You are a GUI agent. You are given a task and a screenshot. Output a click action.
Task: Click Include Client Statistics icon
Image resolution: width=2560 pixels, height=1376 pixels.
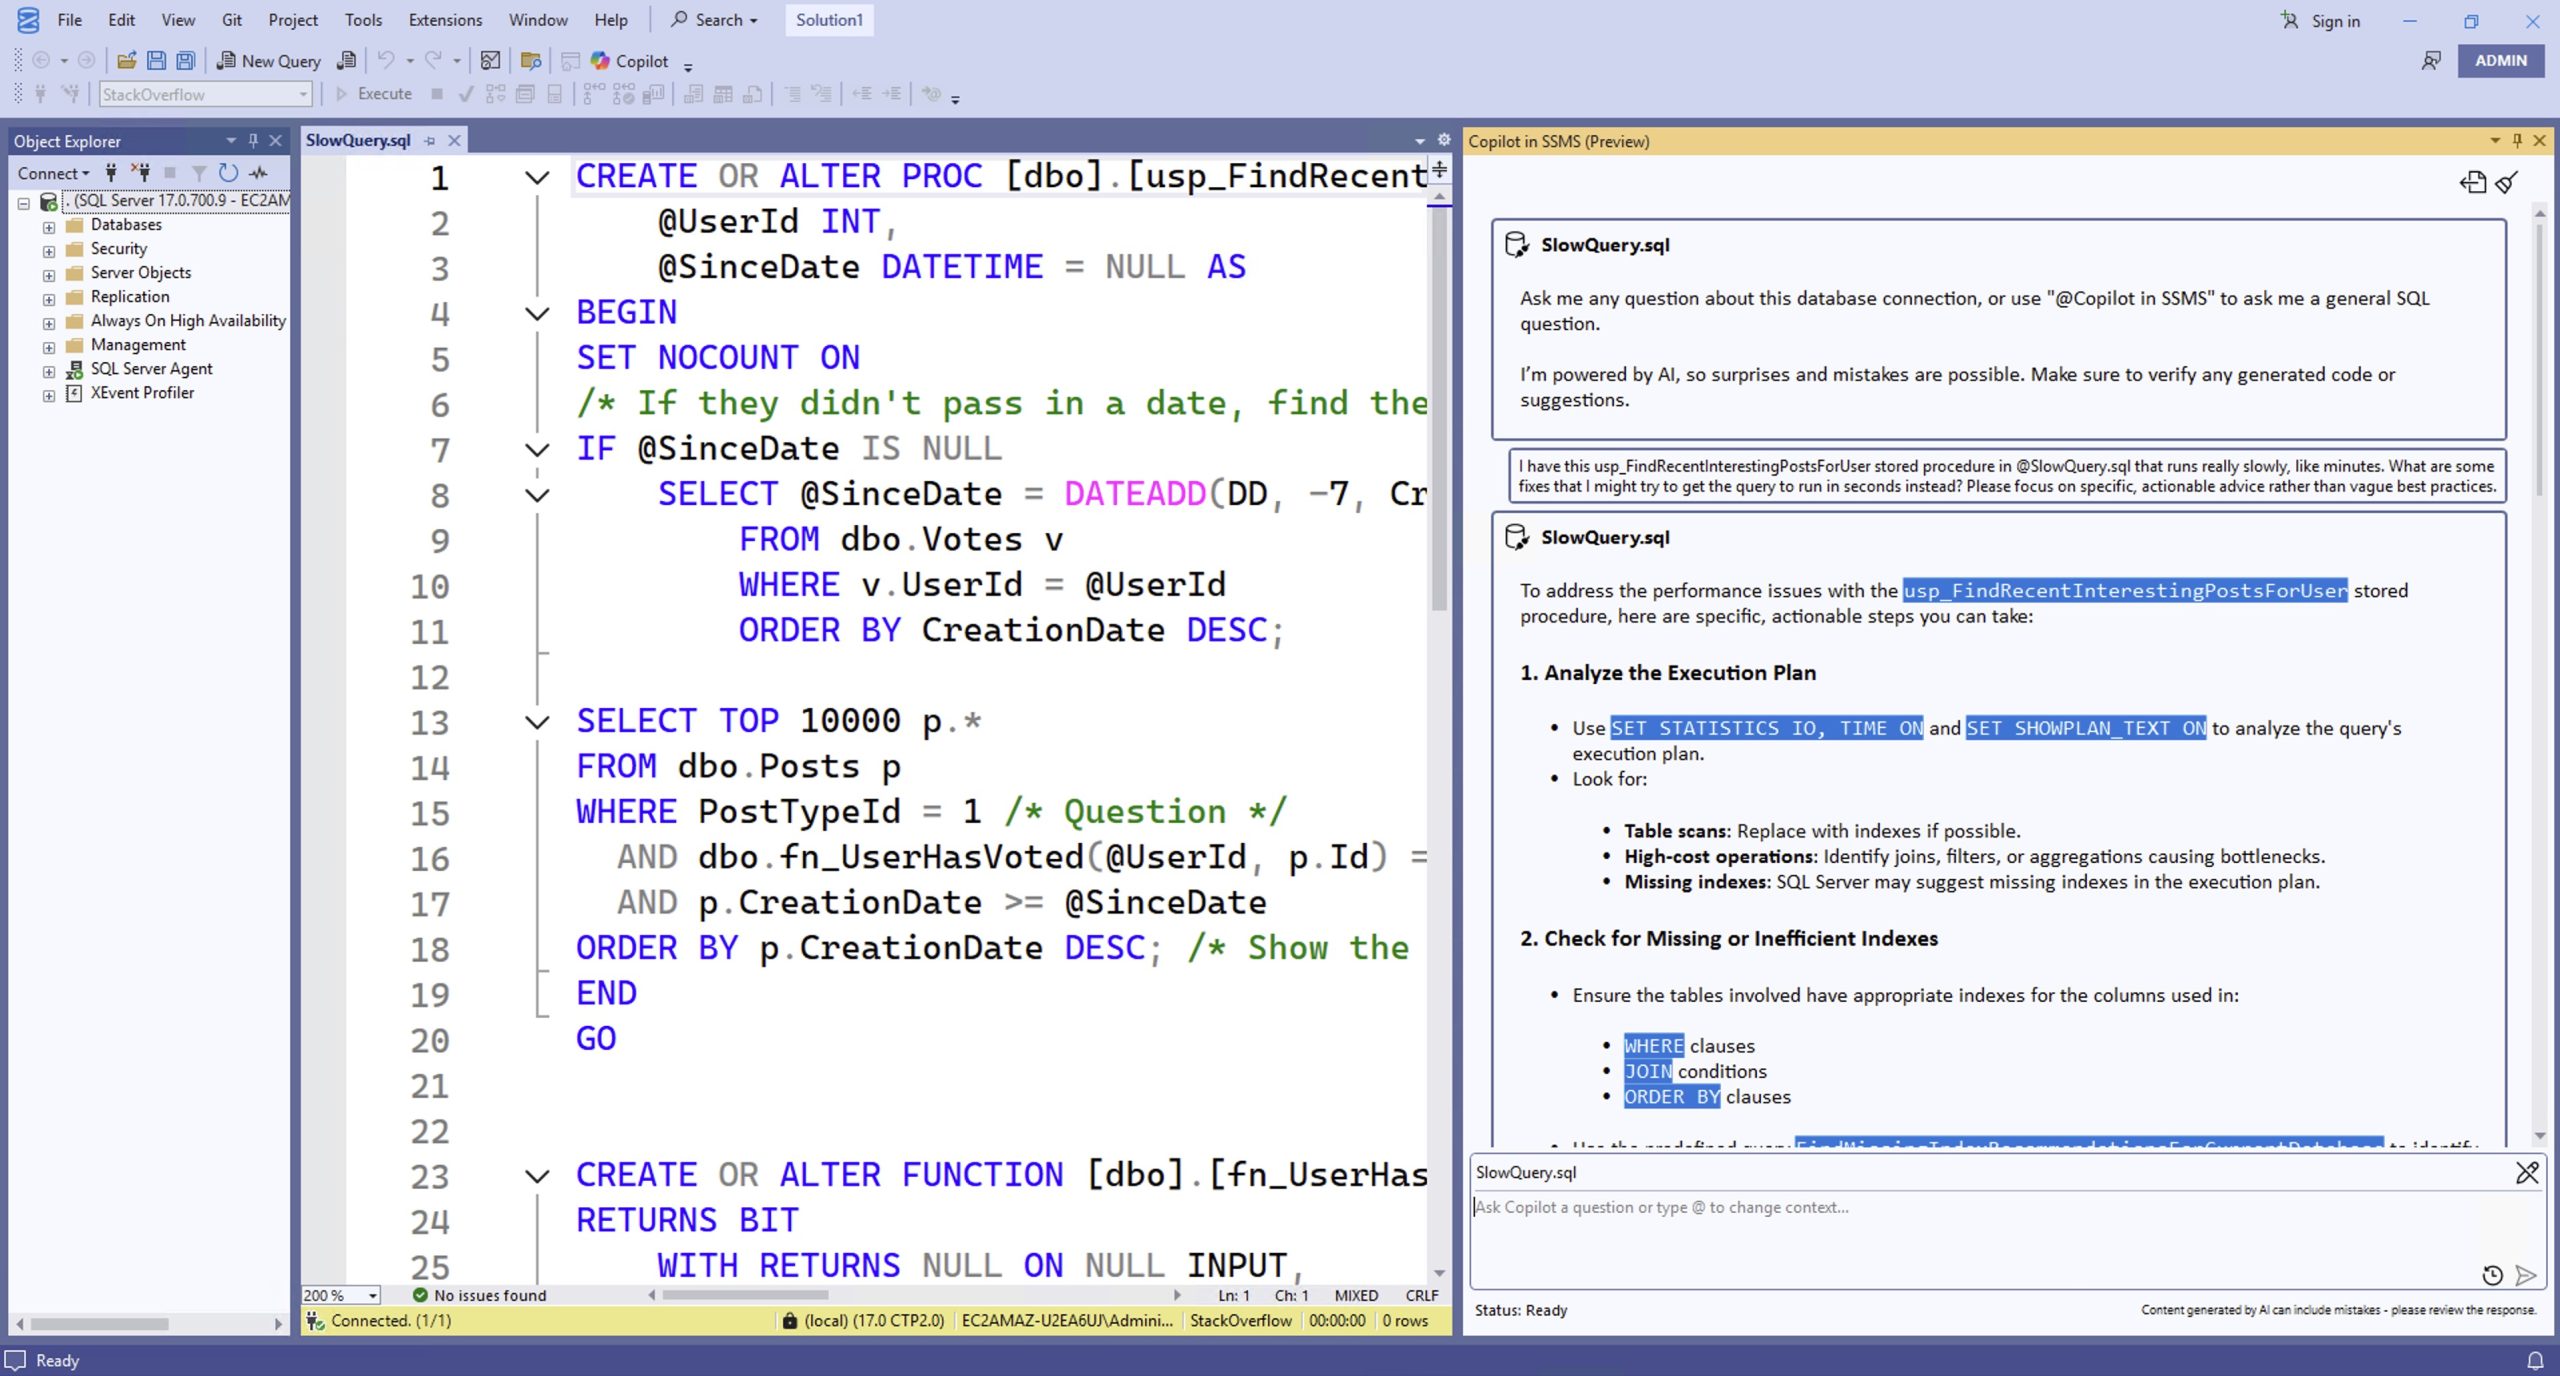pyautogui.click(x=654, y=94)
